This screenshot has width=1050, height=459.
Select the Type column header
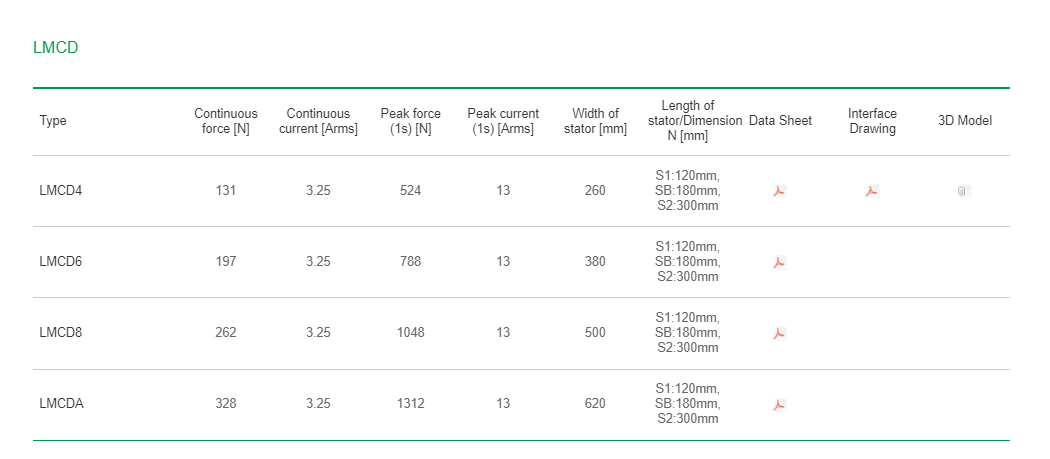[53, 121]
